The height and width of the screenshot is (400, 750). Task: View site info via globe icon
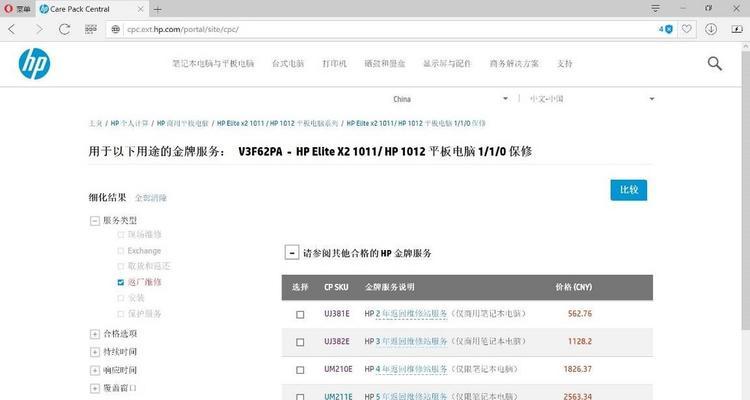(116, 29)
